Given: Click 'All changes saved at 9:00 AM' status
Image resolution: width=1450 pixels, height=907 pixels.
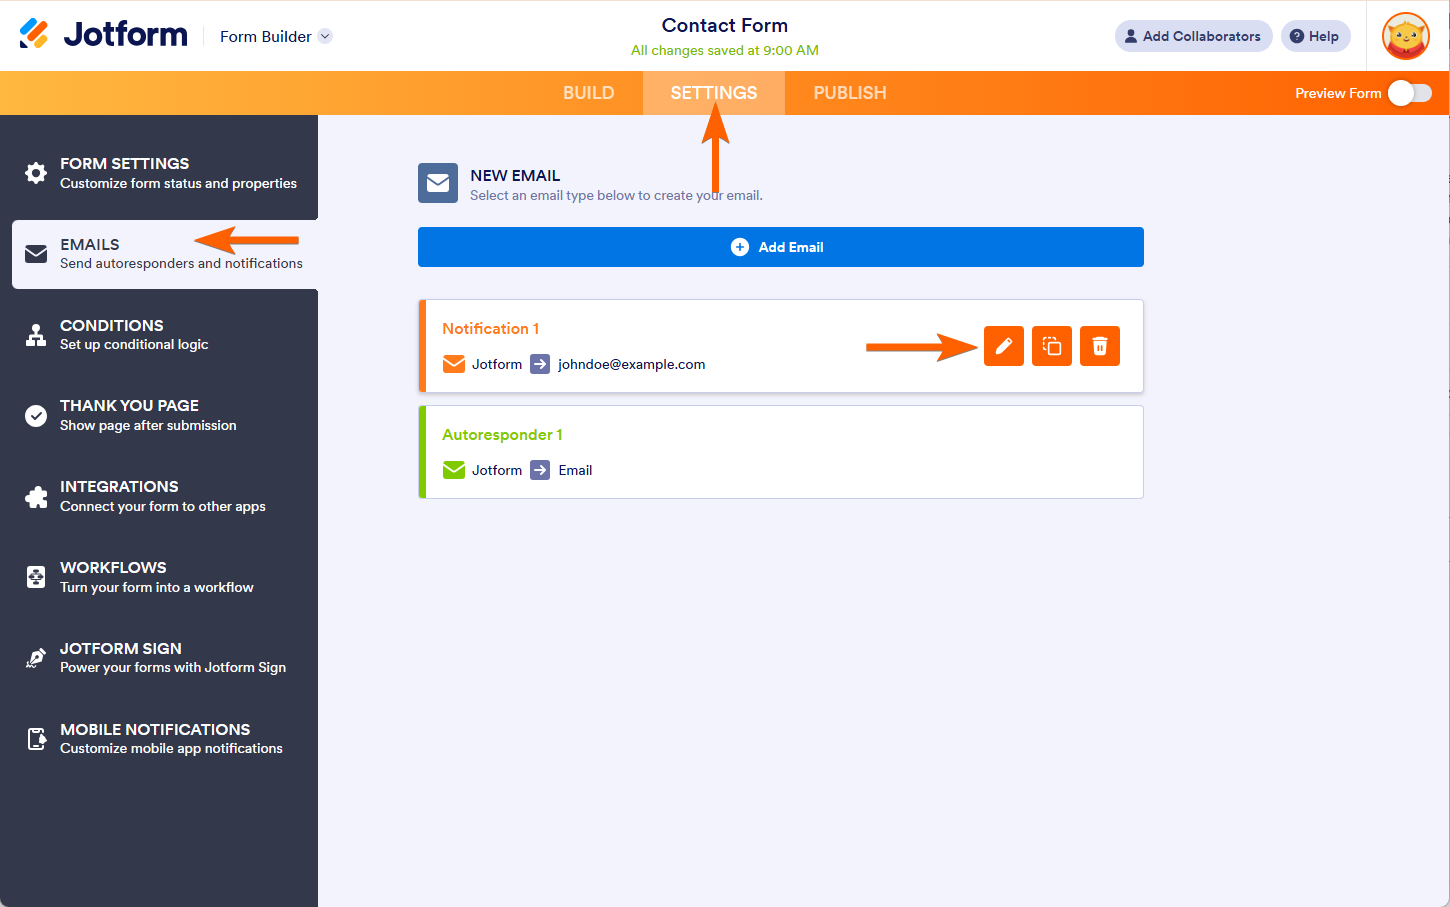Looking at the screenshot, I should click(x=725, y=50).
